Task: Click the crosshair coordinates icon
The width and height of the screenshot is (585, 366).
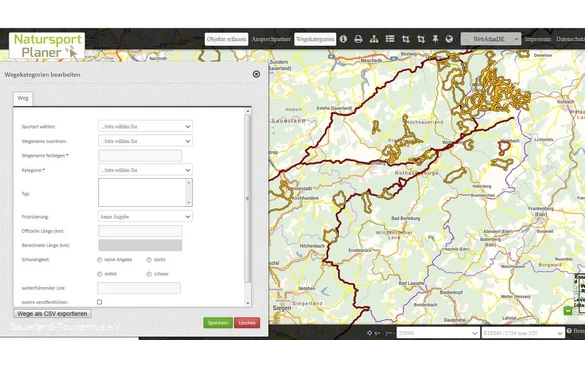Action: pyautogui.click(x=369, y=333)
